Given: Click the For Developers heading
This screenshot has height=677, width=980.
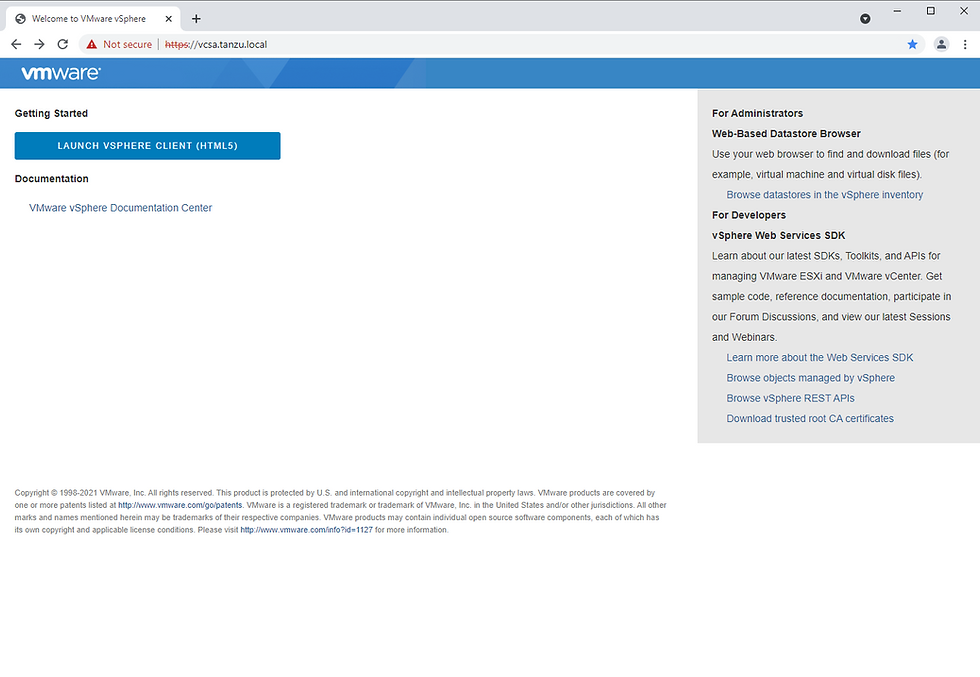Looking at the screenshot, I should (749, 215).
